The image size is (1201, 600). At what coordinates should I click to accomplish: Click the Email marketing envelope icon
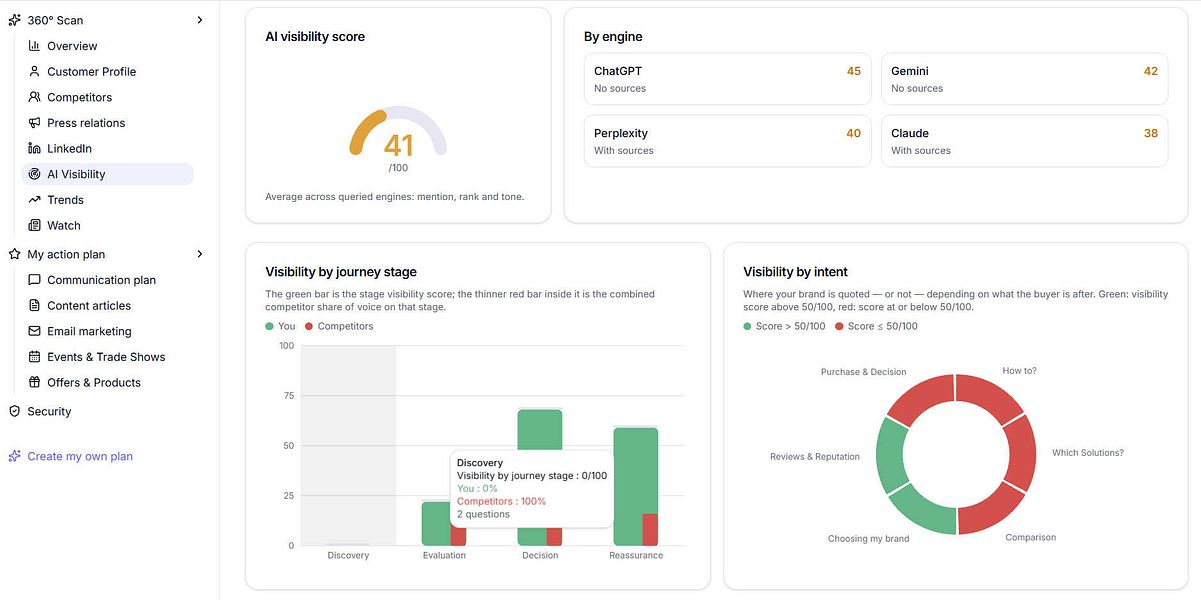34,331
